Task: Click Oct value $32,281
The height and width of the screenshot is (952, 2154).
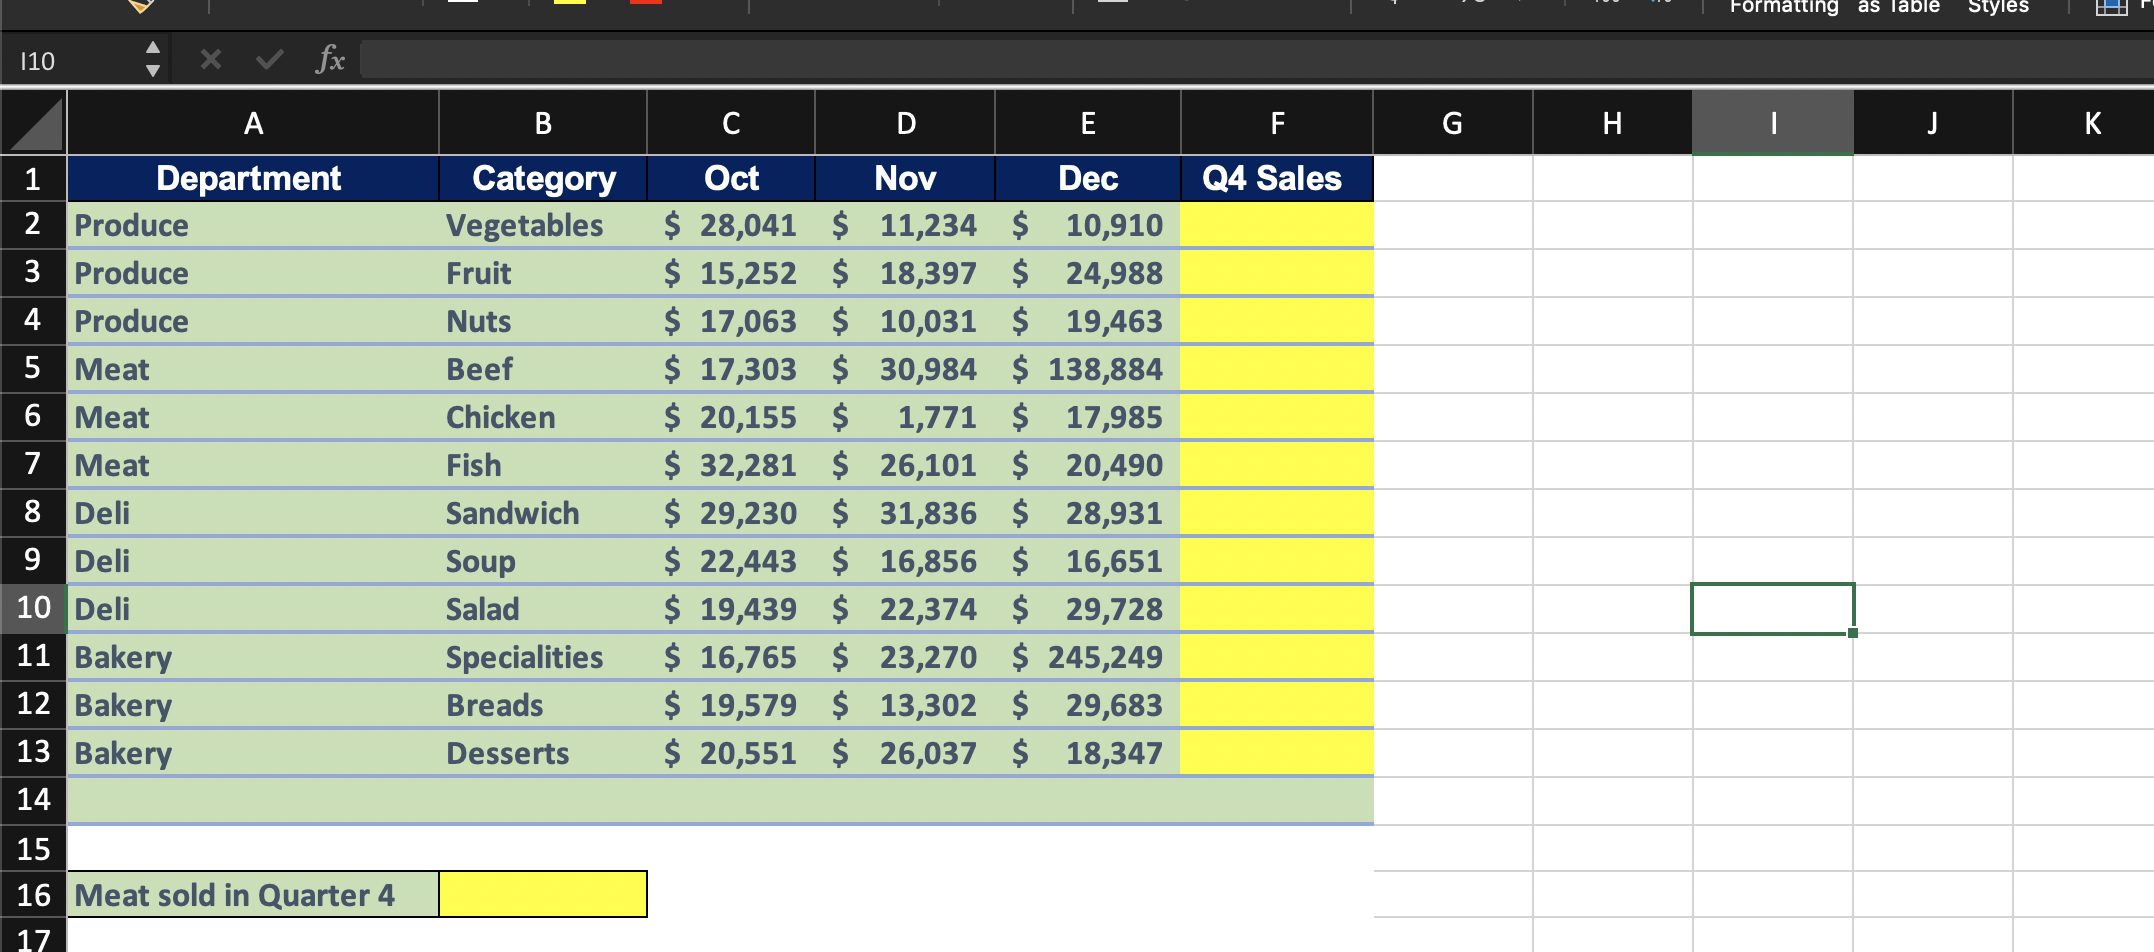Action: [x=731, y=466]
